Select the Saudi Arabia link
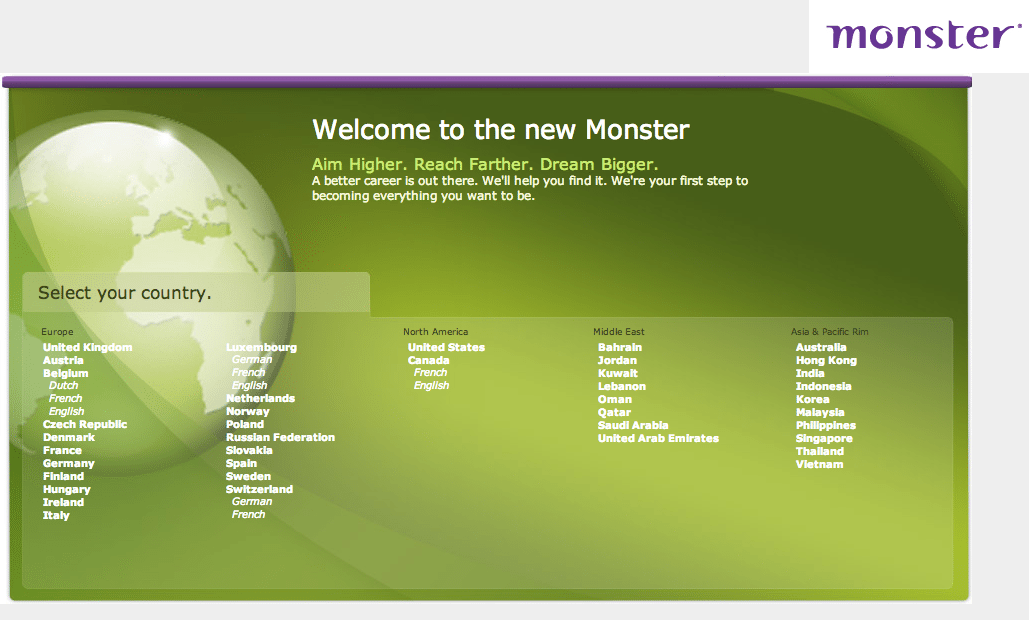 (633, 426)
